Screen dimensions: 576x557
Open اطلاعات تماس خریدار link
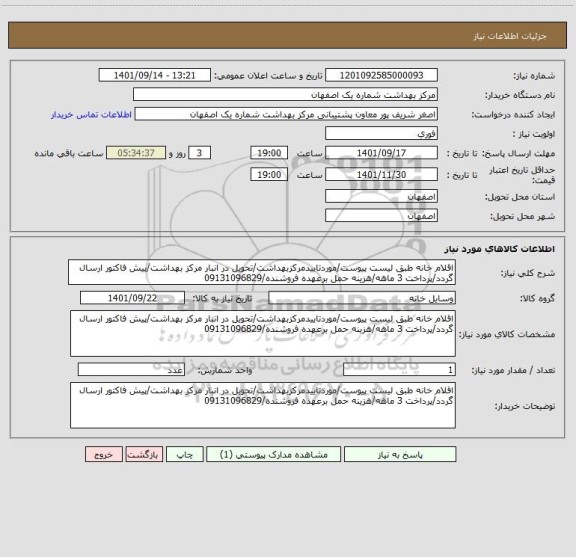coord(91,115)
